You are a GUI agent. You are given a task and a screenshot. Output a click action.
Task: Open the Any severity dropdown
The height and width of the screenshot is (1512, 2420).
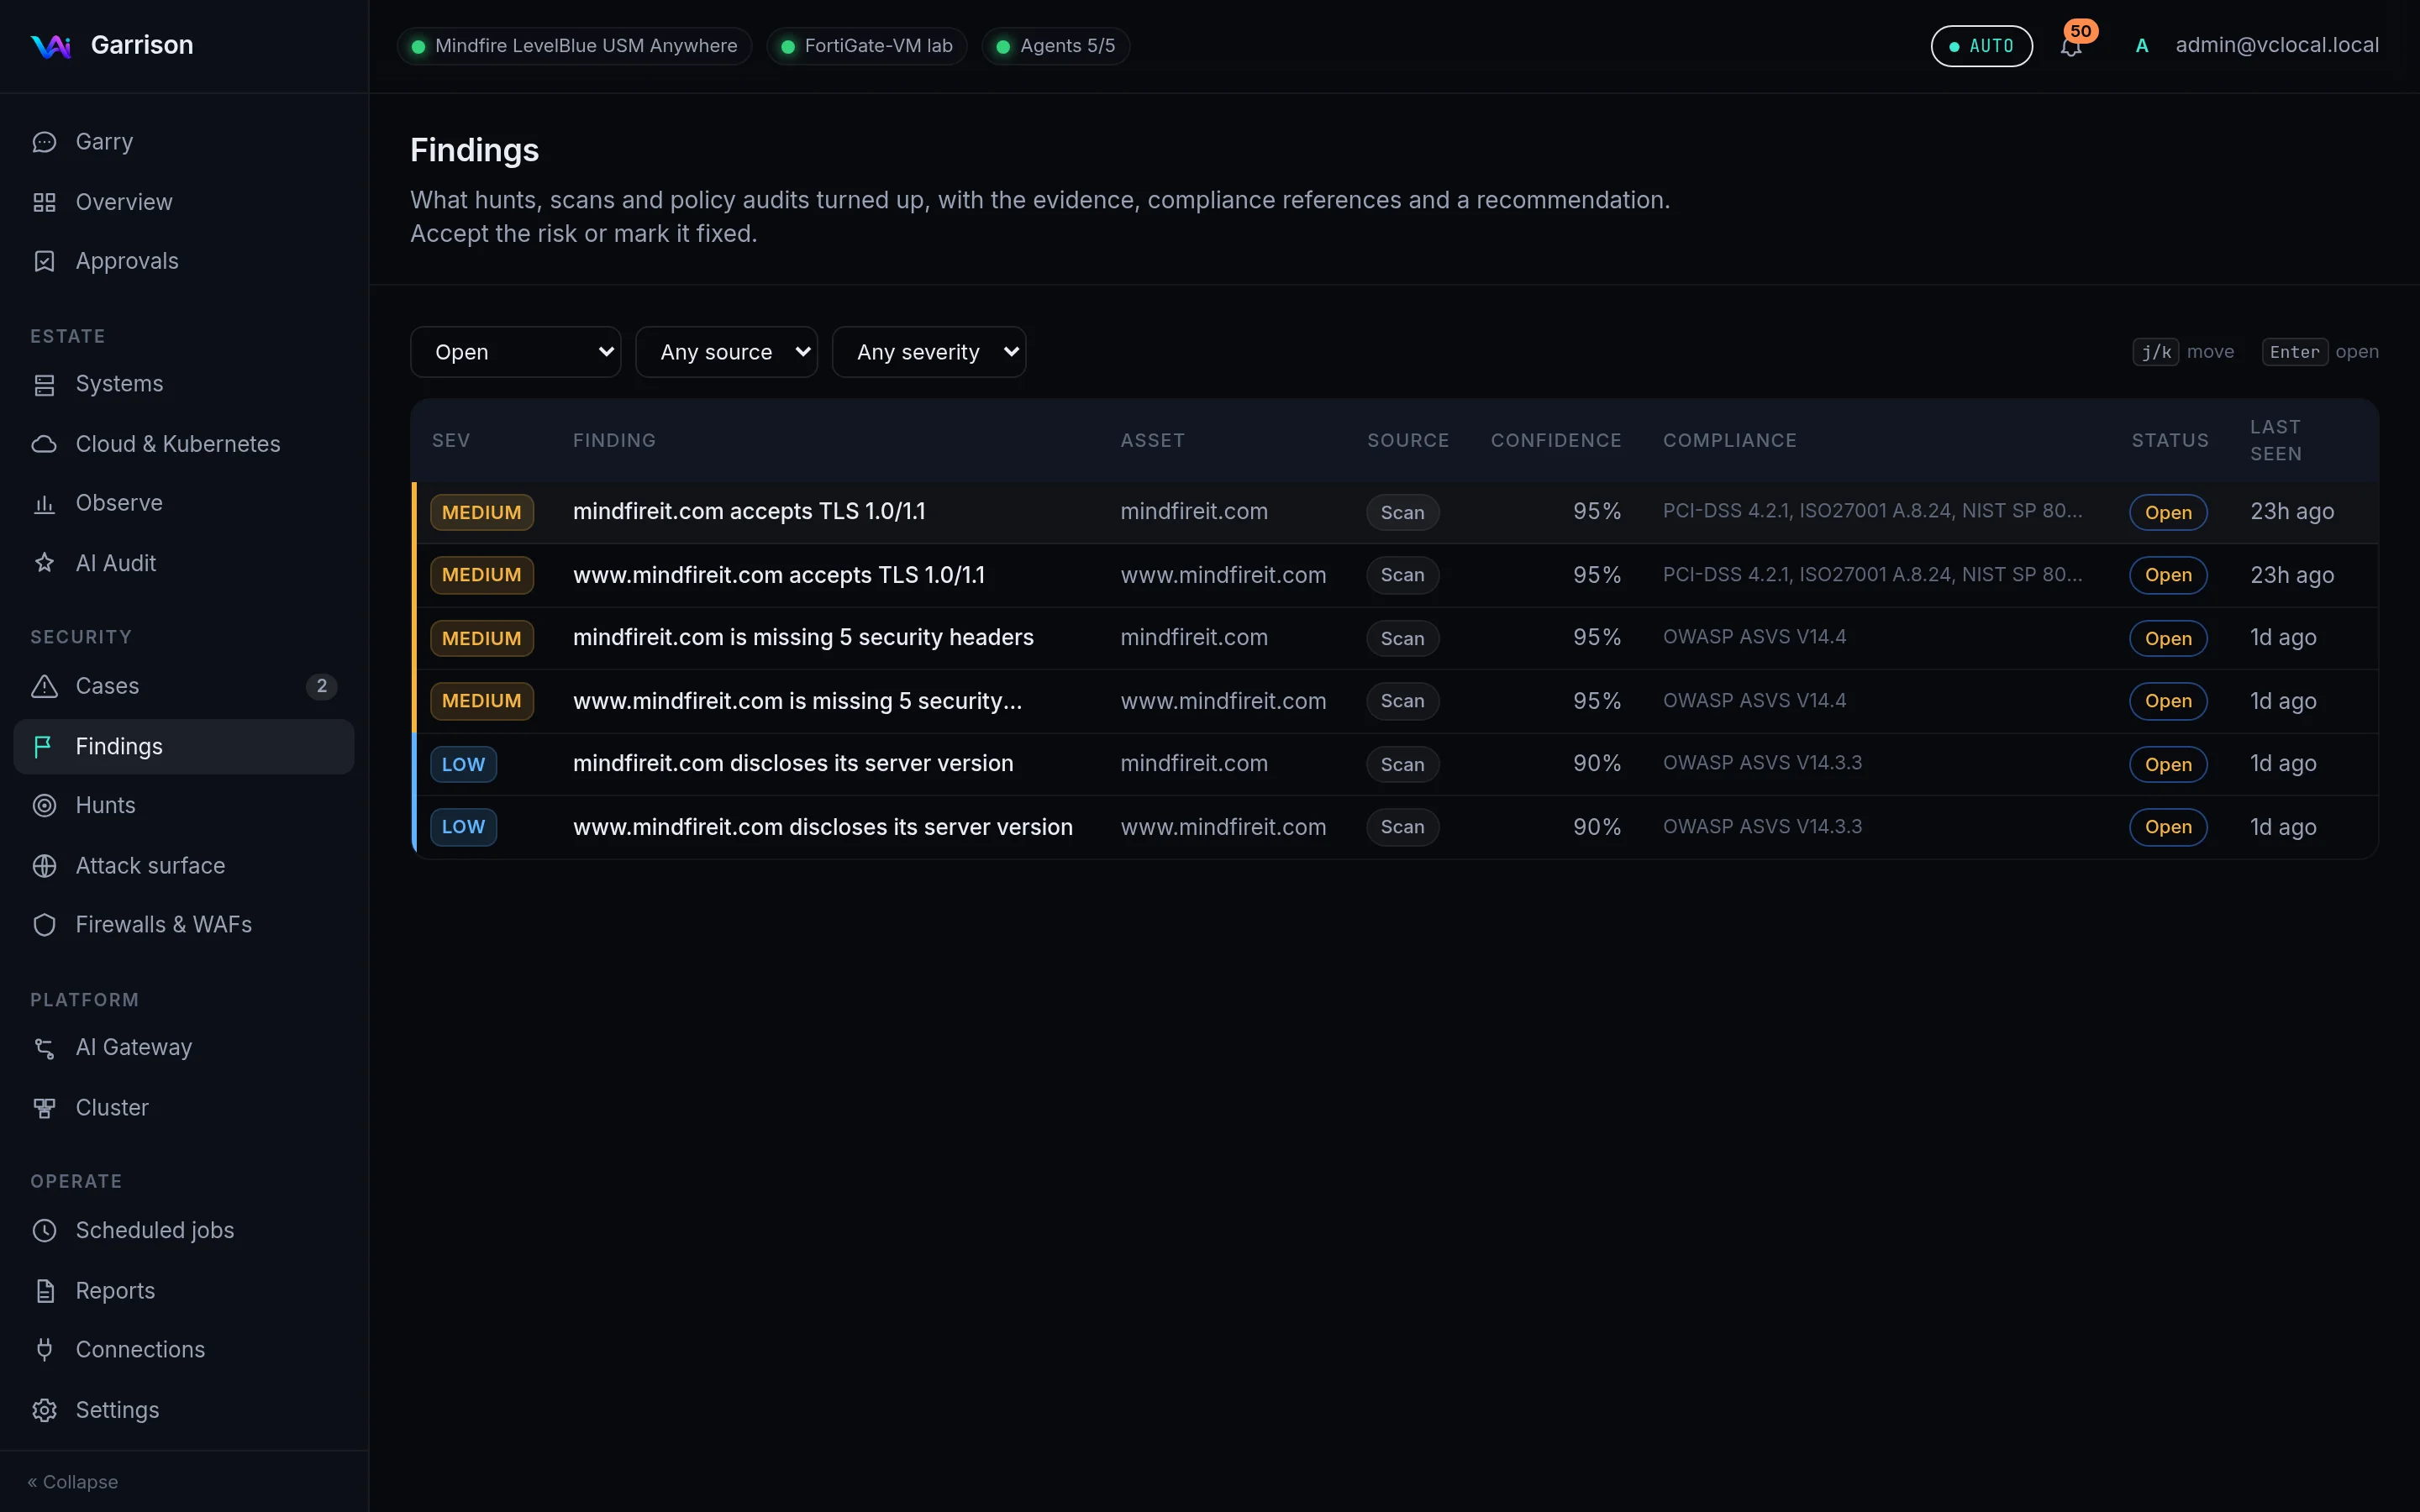(x=929, y=352)
